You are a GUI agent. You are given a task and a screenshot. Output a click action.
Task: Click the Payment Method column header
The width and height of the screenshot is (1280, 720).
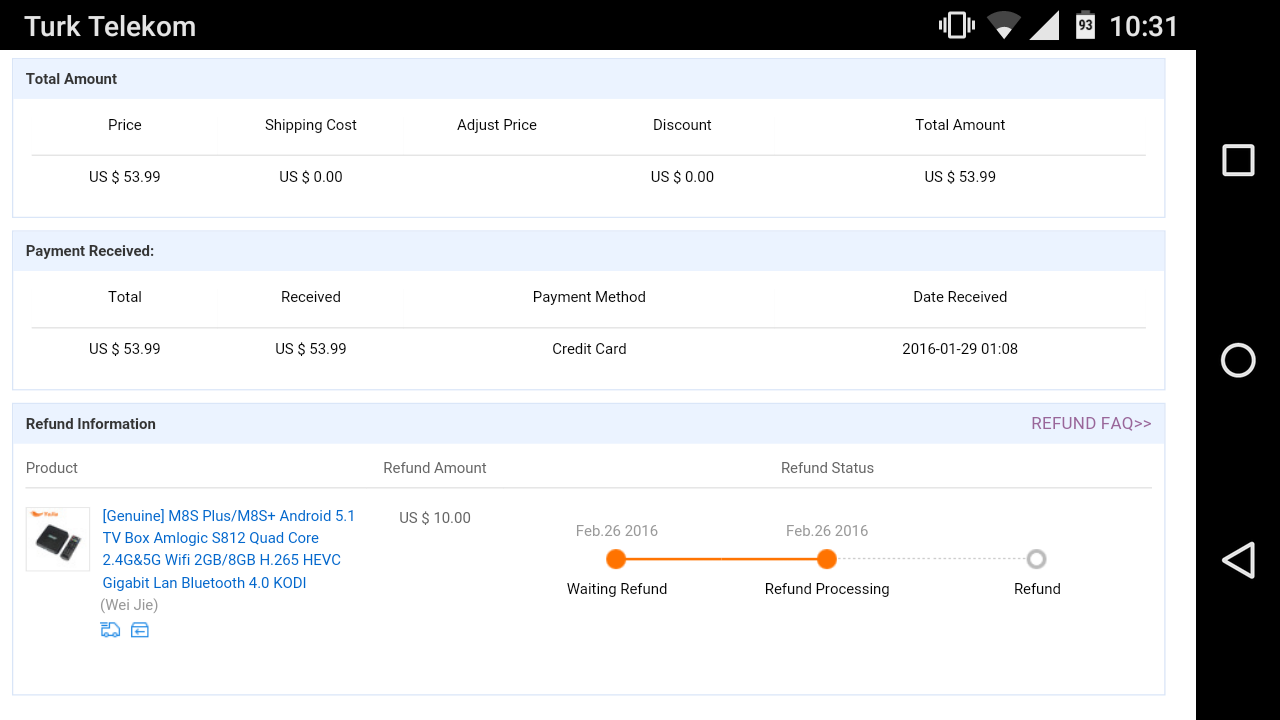pos(589,297)
